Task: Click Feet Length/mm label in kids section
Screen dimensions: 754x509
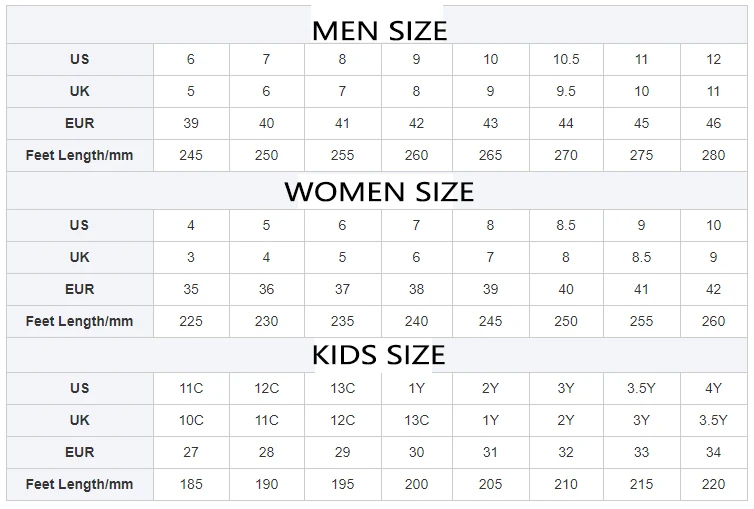Action: pos(79,484)
